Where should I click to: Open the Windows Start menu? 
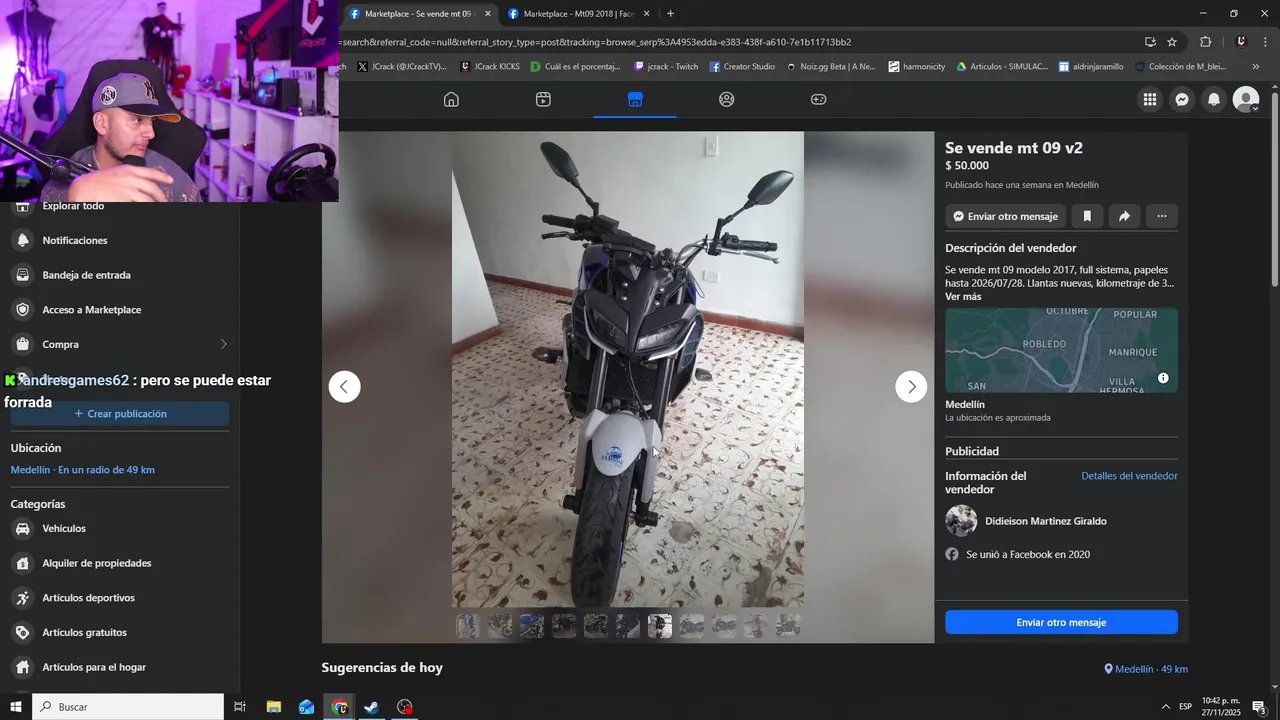(15, 707)
